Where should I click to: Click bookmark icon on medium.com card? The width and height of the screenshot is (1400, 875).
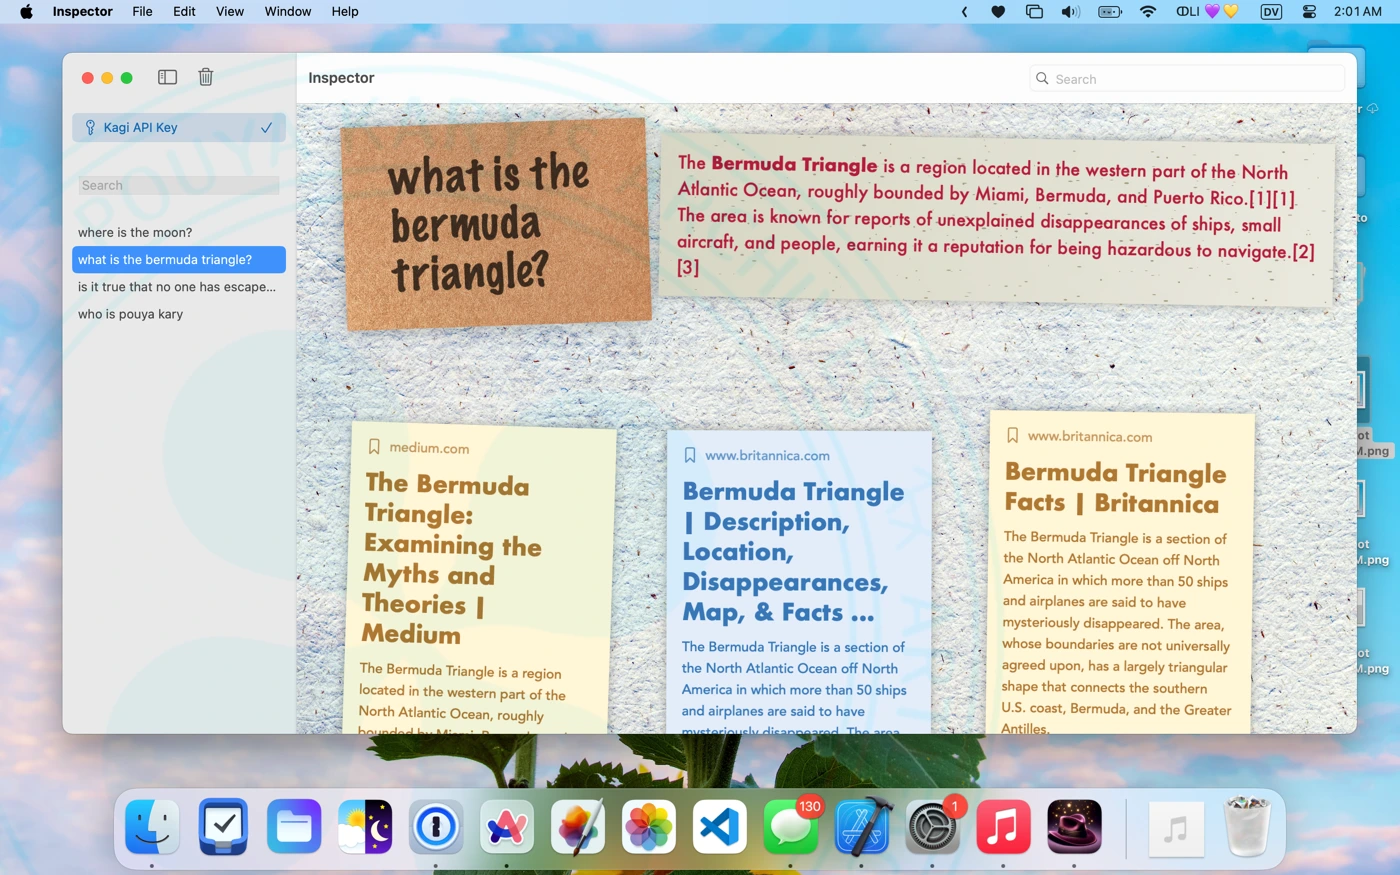[x=374, y=446]
